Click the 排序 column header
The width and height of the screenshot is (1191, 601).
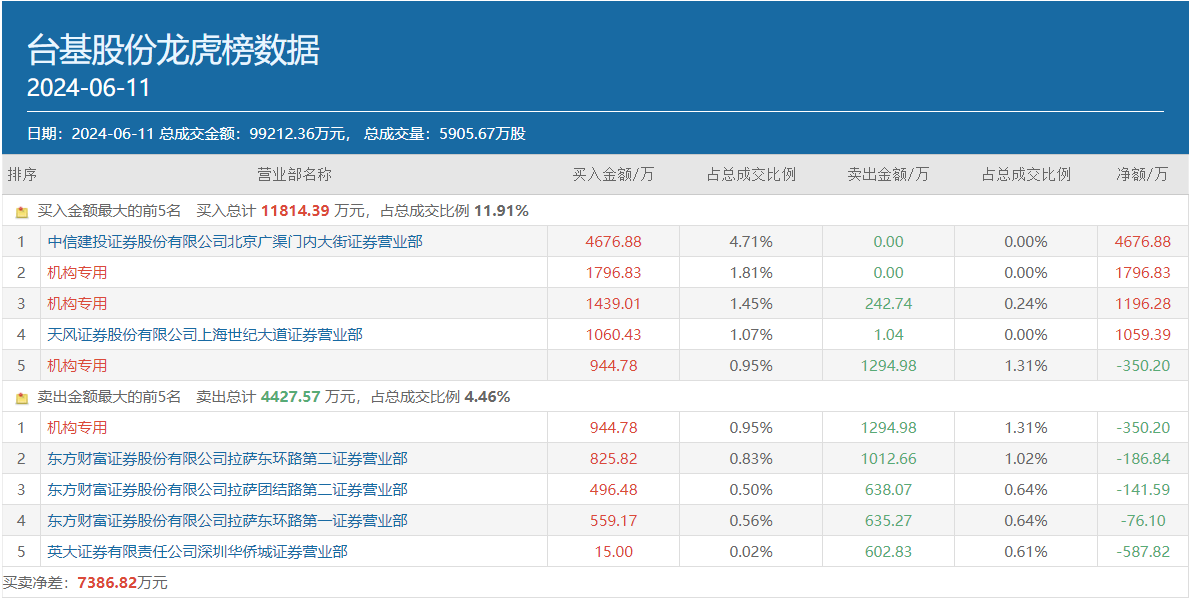[22, 174]
